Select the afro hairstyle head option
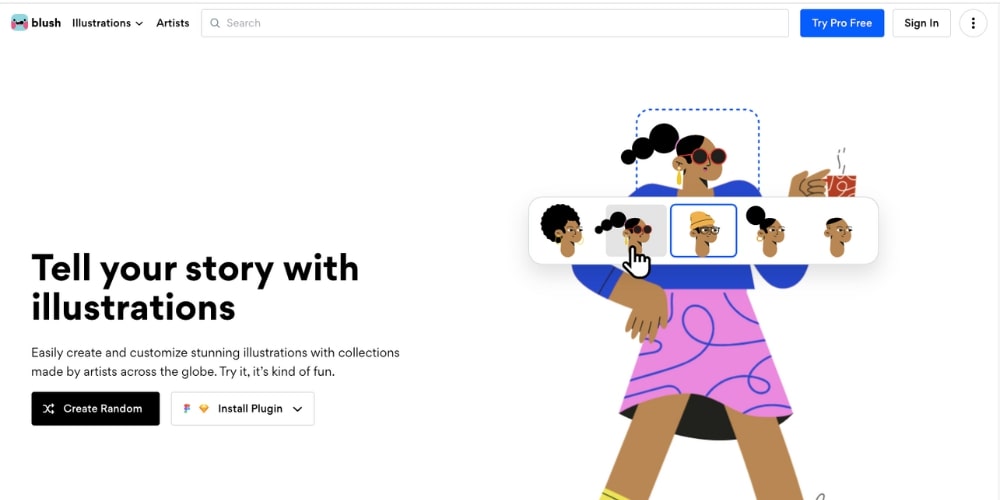 562,230
